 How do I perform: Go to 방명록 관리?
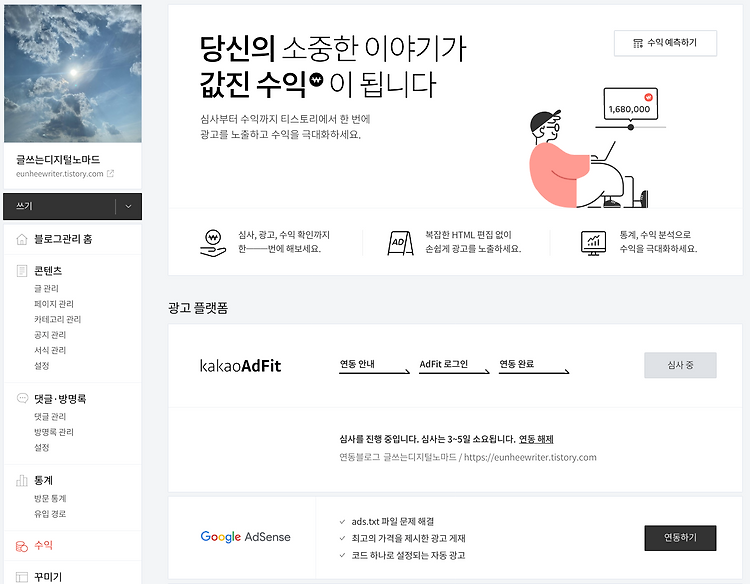tap(54, 432)
